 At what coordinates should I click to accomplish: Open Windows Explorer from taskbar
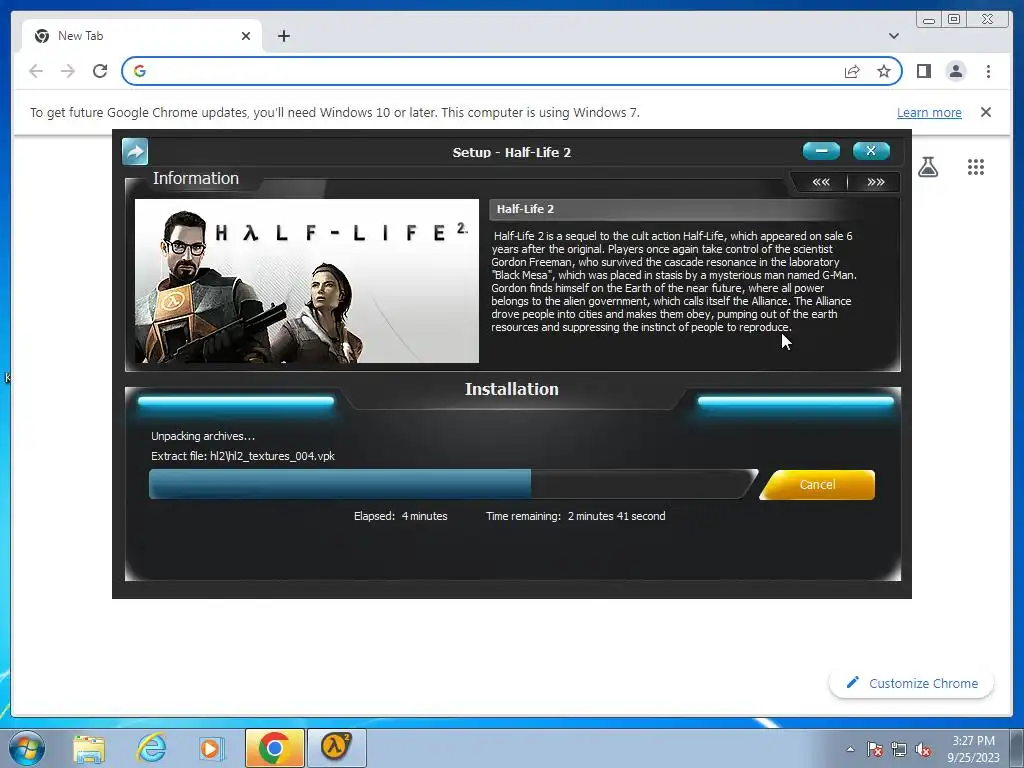pyautogui.click(x=89, y=748)
